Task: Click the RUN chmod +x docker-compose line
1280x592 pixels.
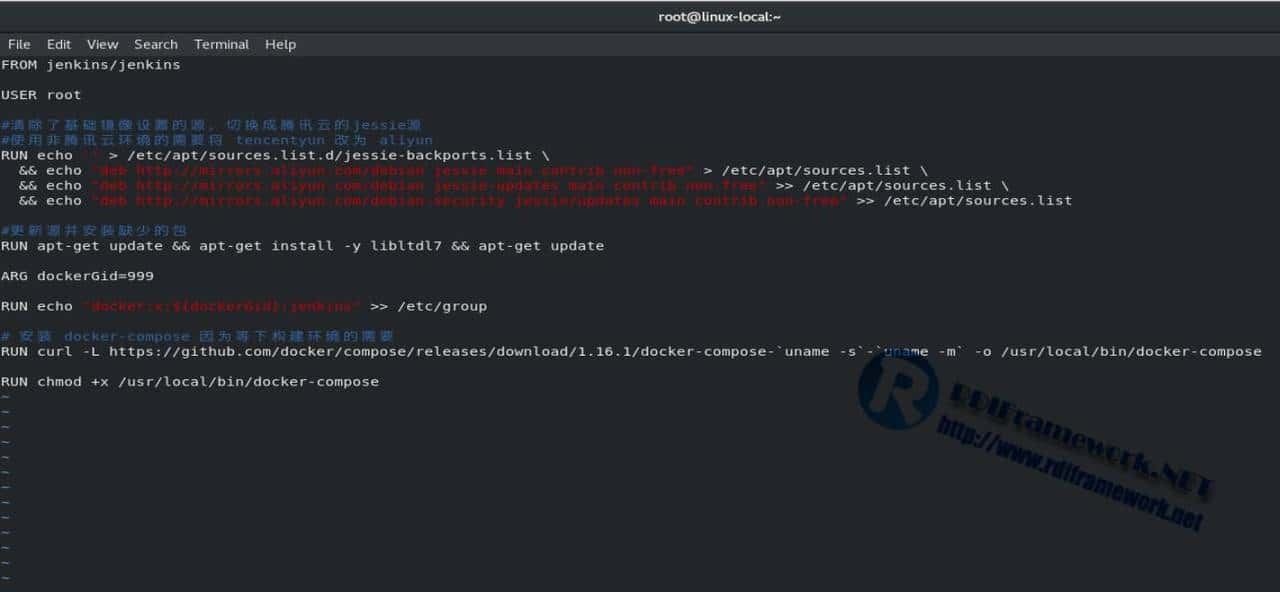Action: pos(190,381)
